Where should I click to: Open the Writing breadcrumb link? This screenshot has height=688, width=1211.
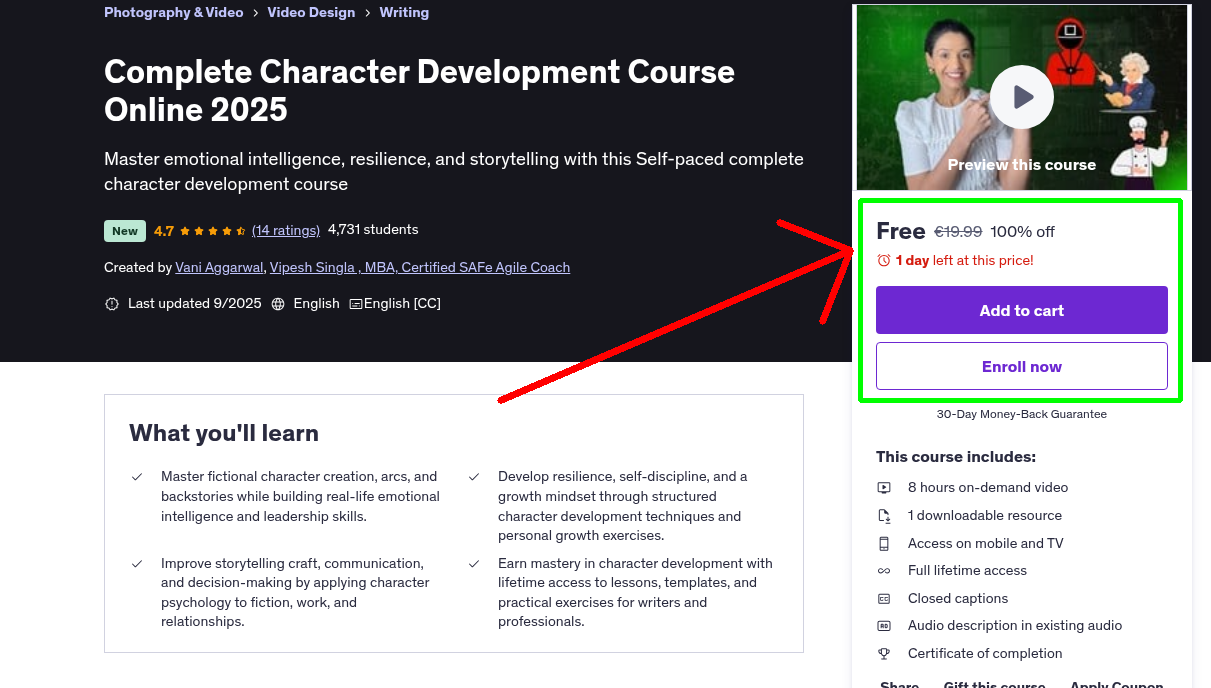pyautogui.click(x=404, y=13)
